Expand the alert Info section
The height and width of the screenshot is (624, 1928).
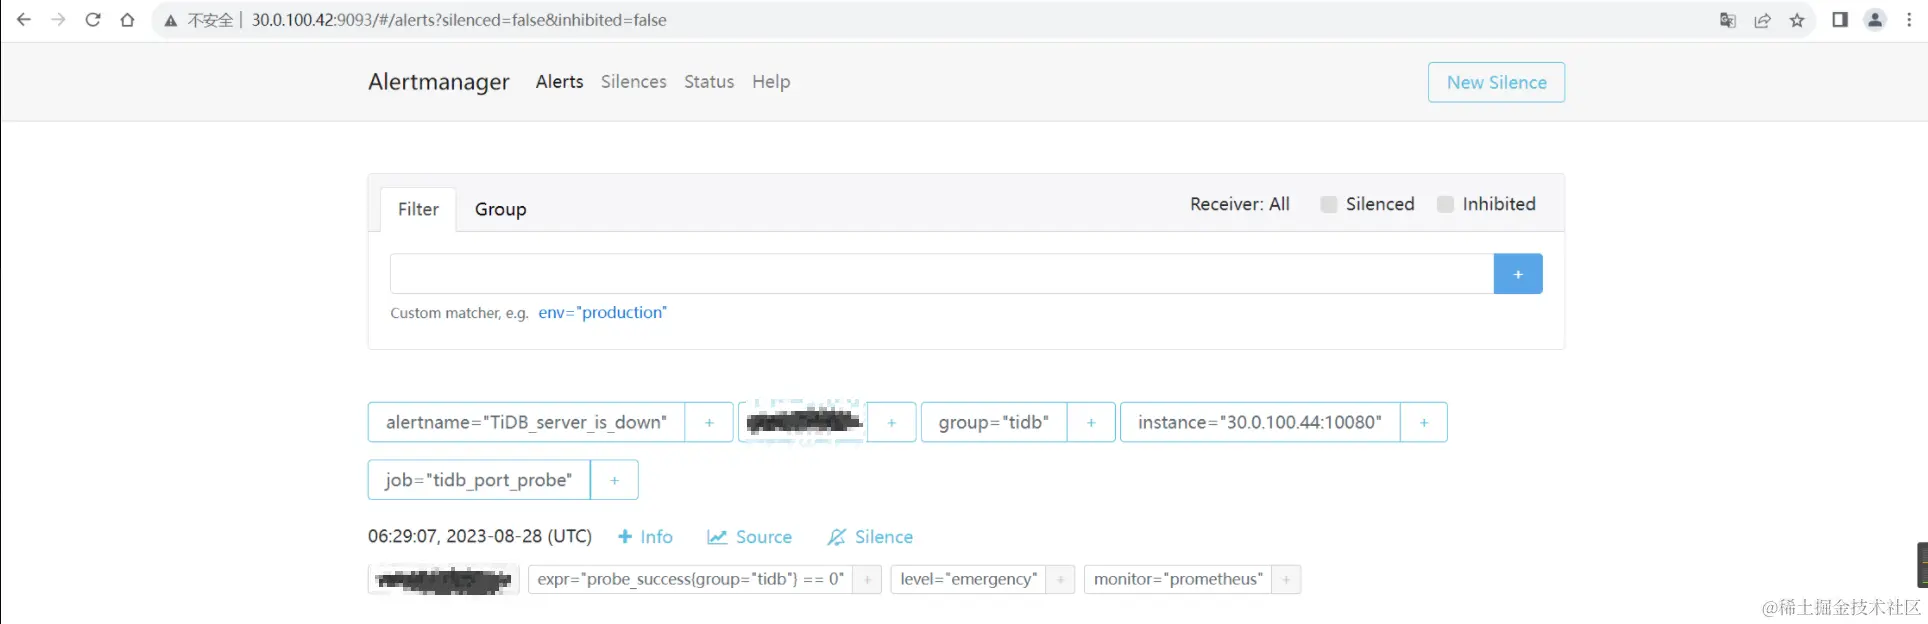click(645, 537)
